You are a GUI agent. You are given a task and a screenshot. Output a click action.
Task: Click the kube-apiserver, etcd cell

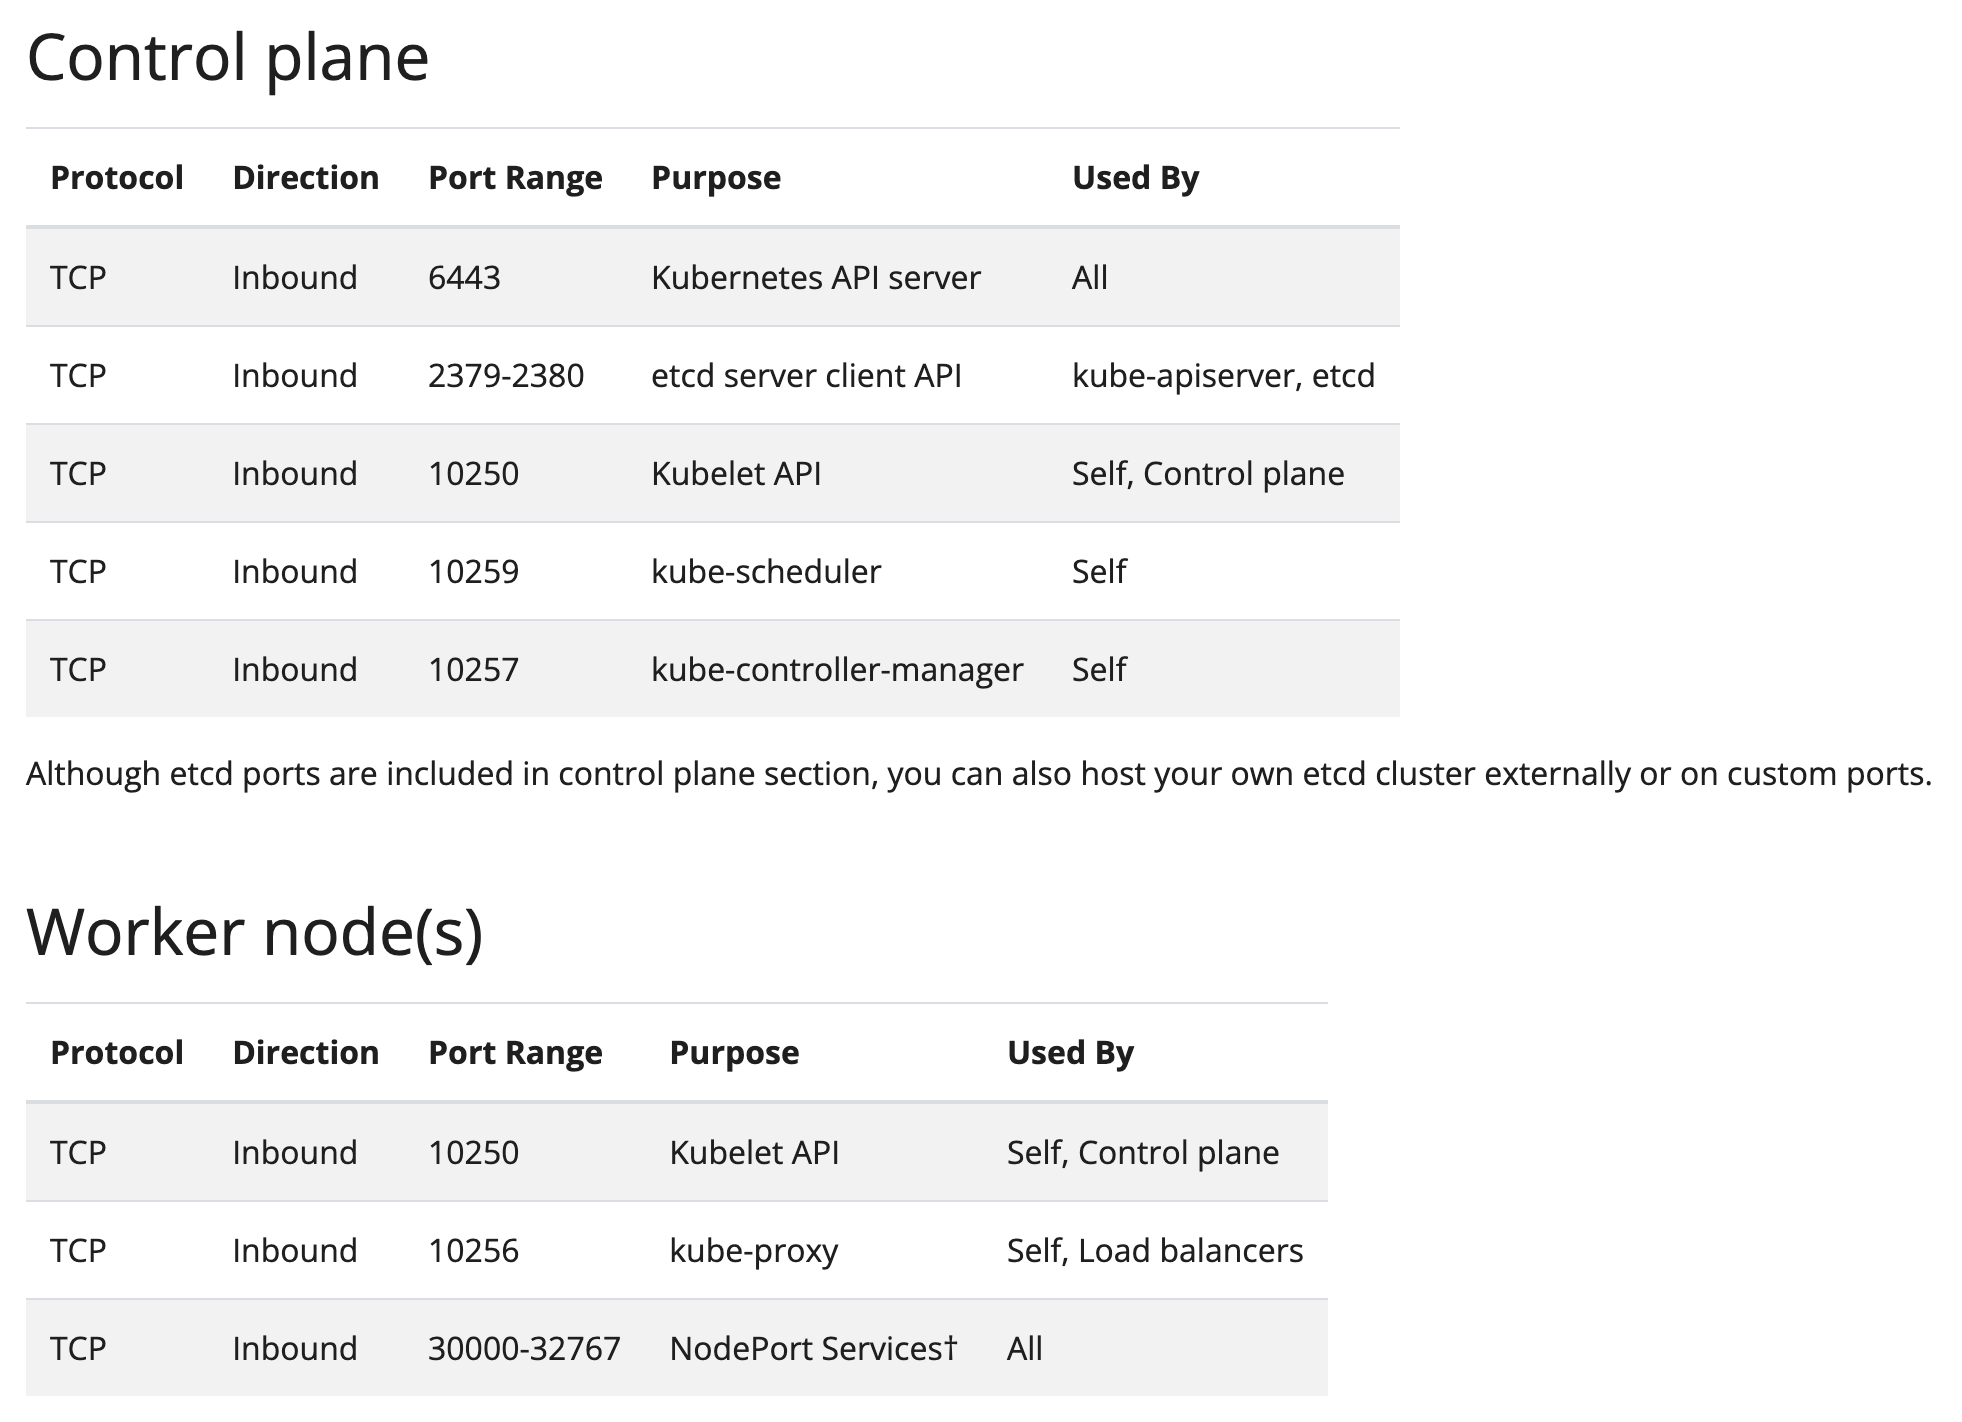1223,375
